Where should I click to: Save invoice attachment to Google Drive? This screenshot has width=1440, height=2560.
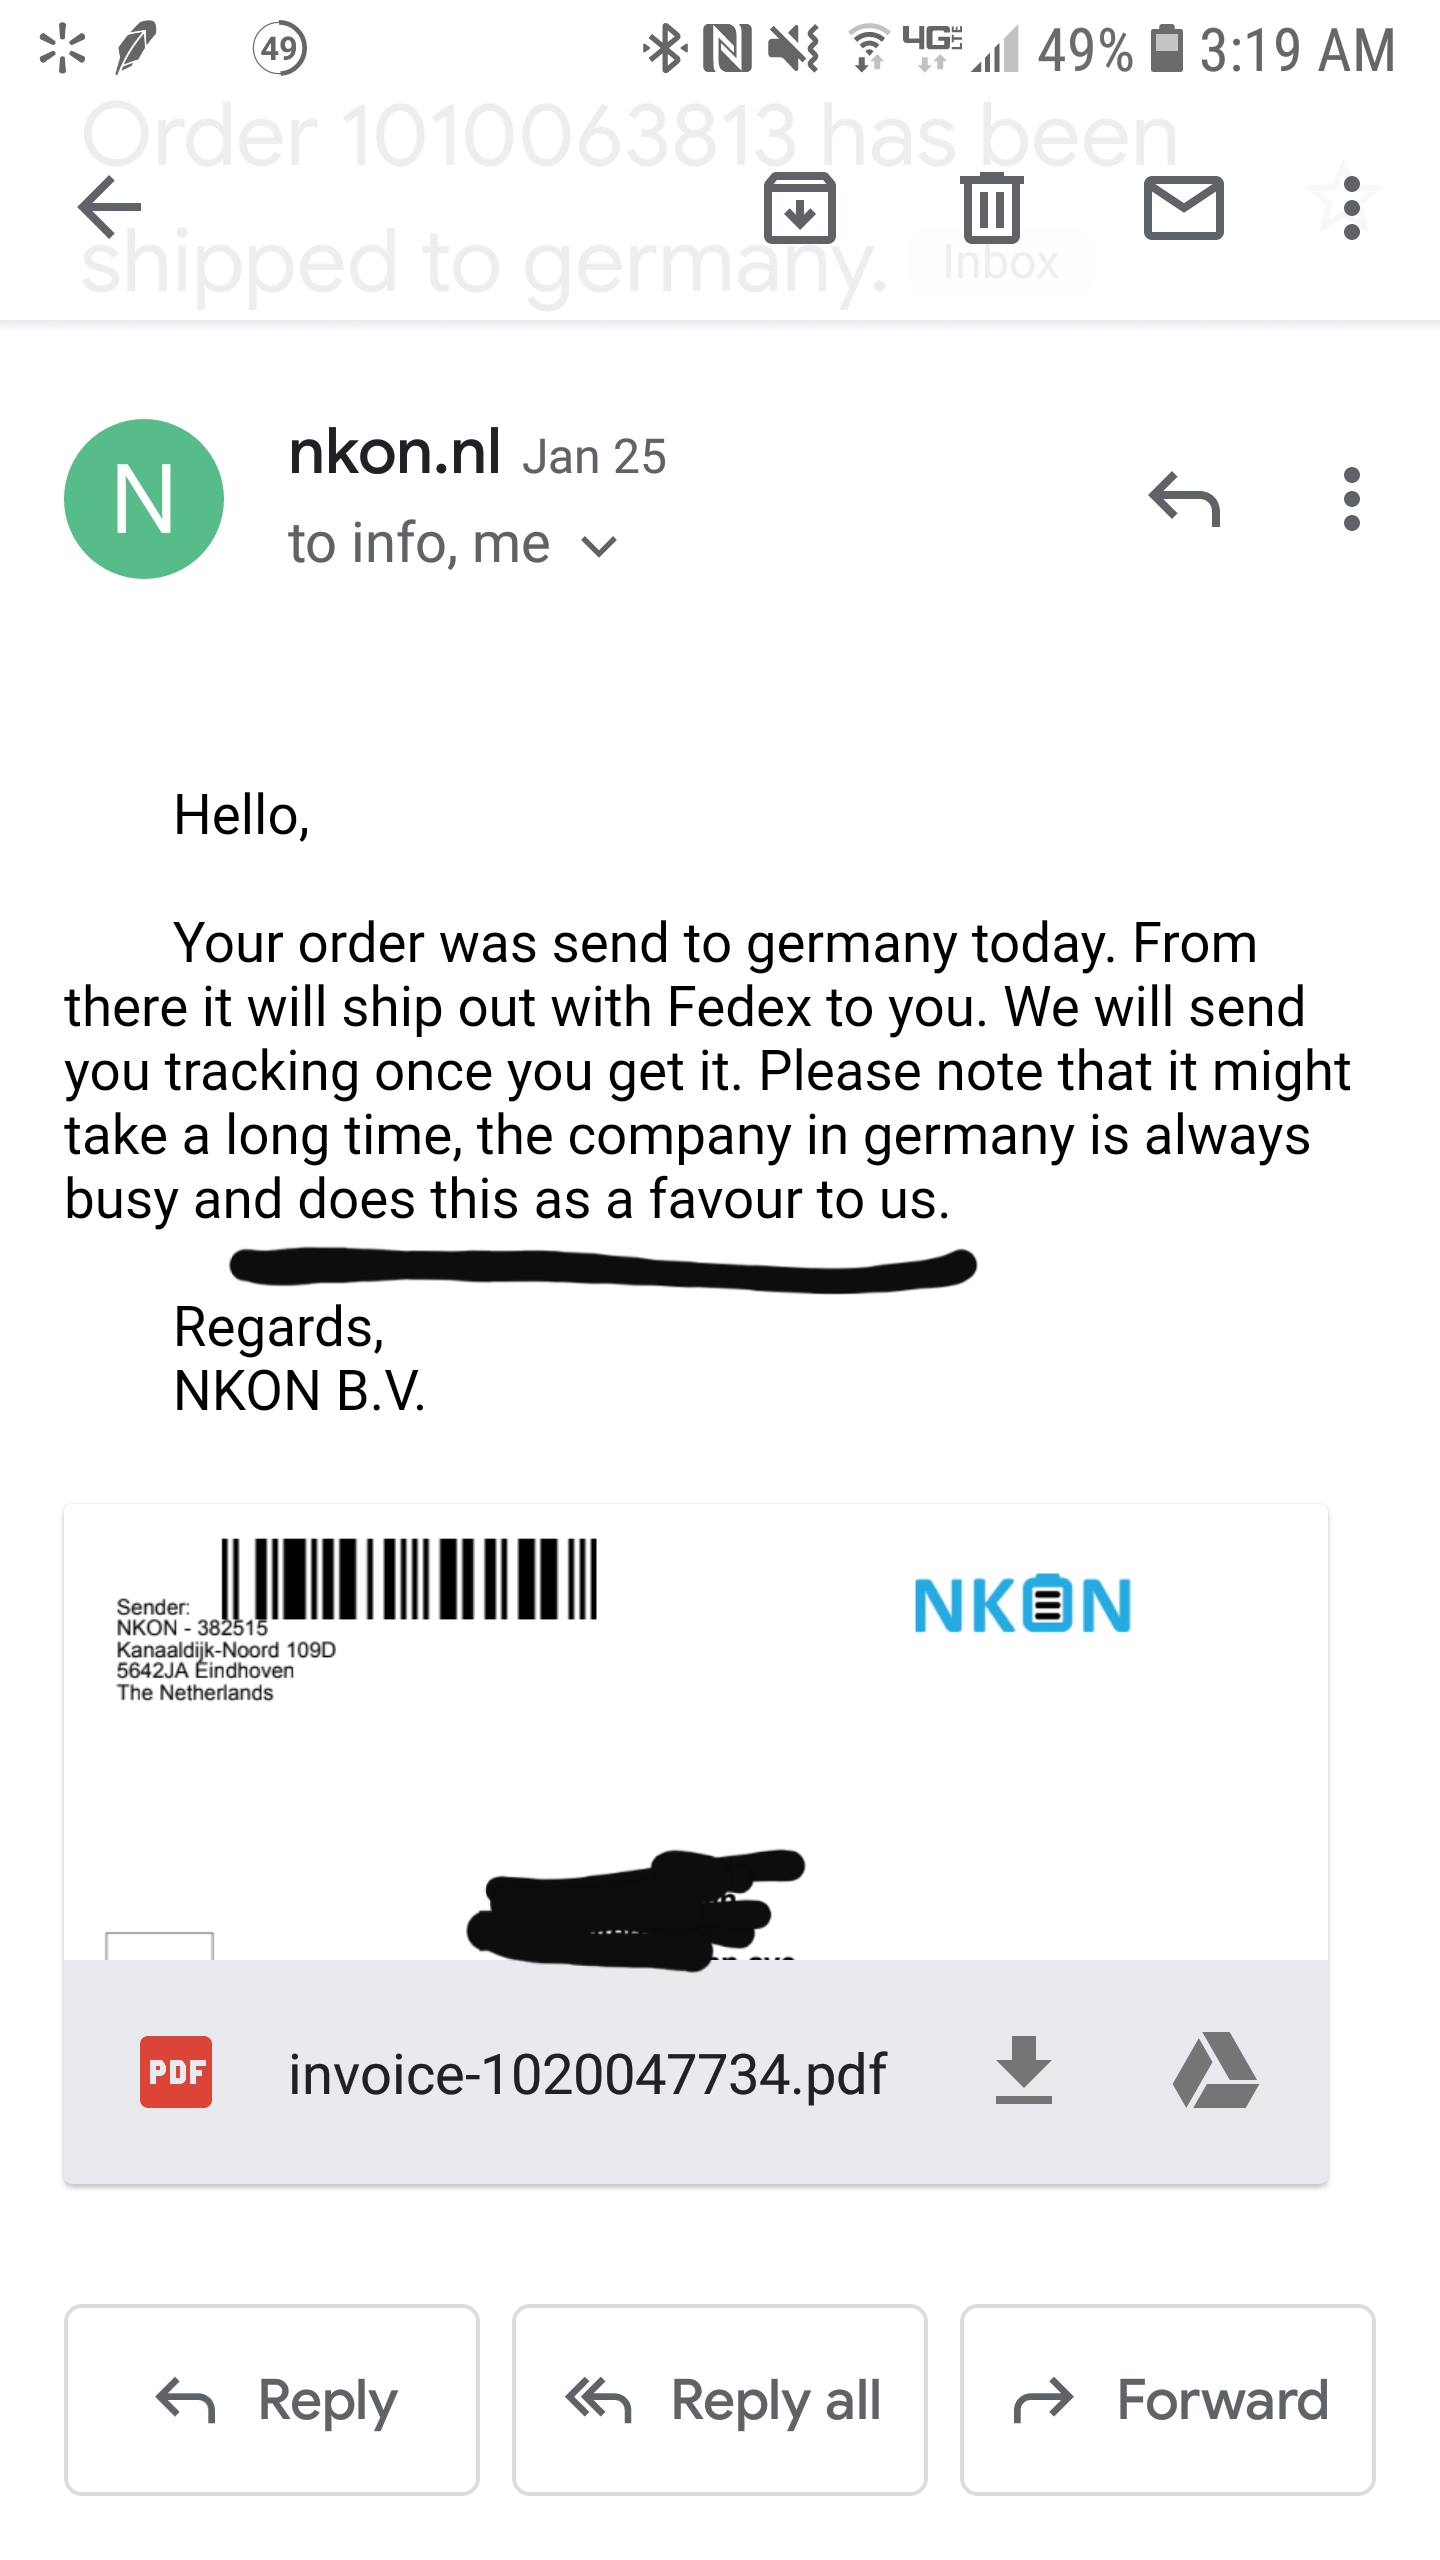tap(1215, 2072)
